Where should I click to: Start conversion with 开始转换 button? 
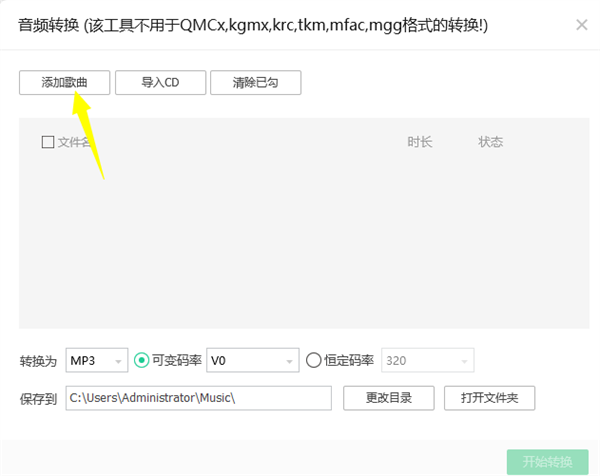click(x=548, y=462)
